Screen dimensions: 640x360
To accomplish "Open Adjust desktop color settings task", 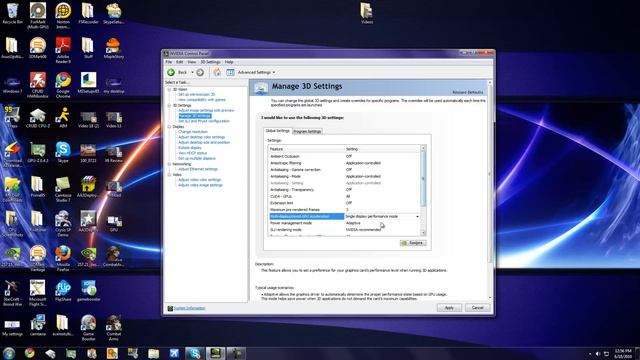I will point(202,137).
